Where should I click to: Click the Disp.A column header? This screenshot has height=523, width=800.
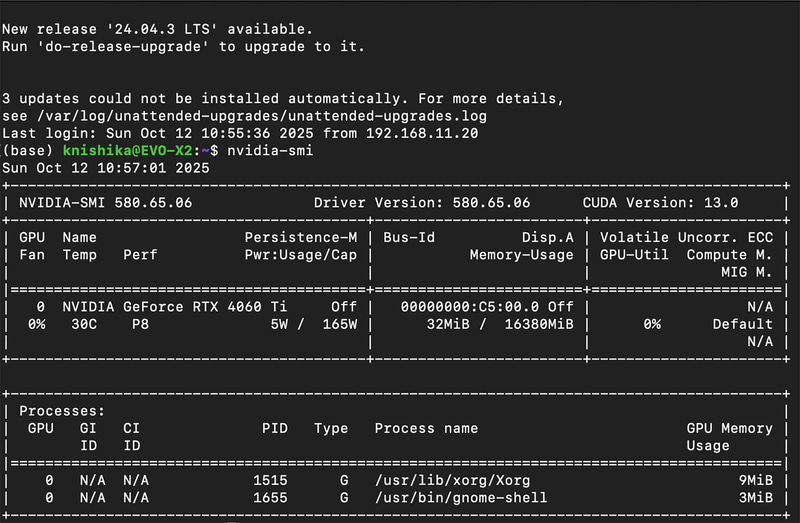(x=547, y=237)
